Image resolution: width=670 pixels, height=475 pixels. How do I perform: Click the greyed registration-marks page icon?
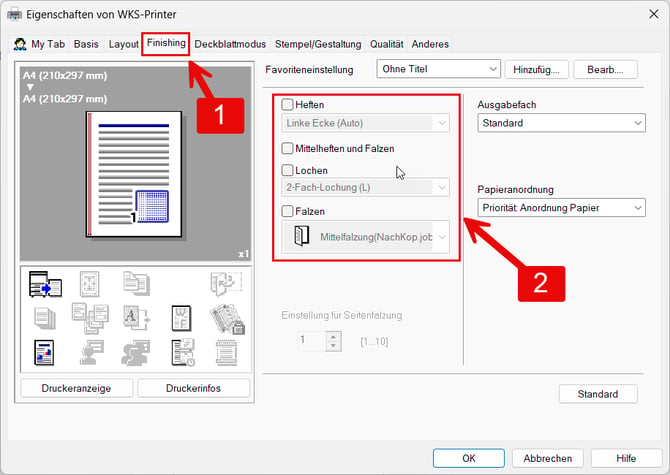pos(90,284)
